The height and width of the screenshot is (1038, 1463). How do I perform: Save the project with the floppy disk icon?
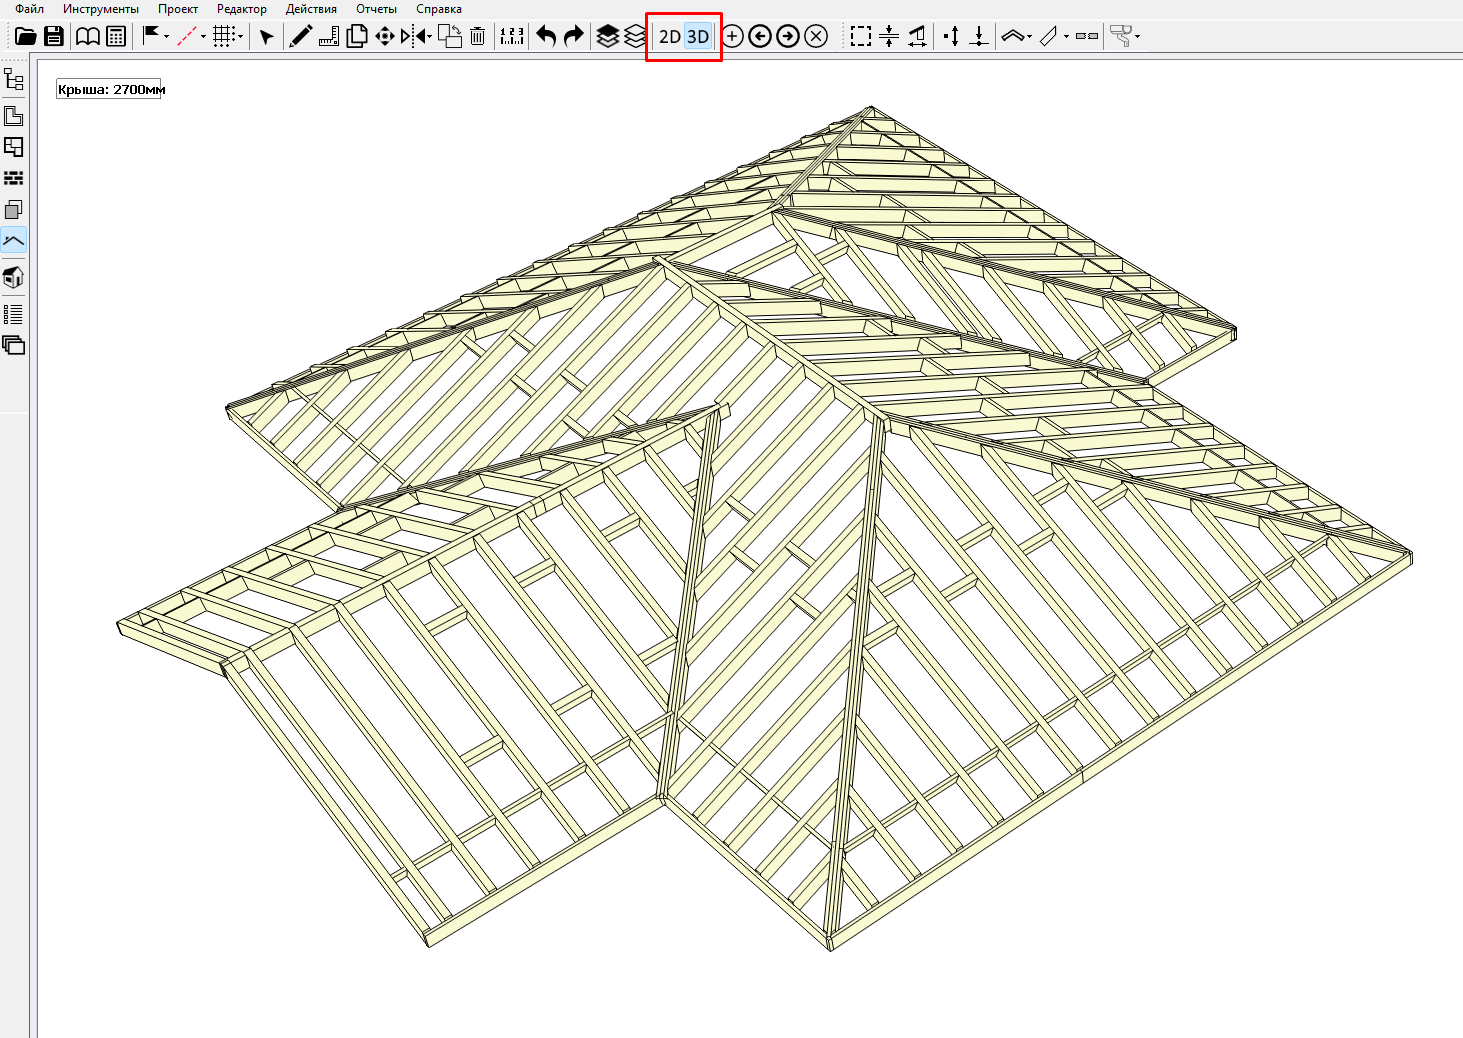[x=54, y=37]
